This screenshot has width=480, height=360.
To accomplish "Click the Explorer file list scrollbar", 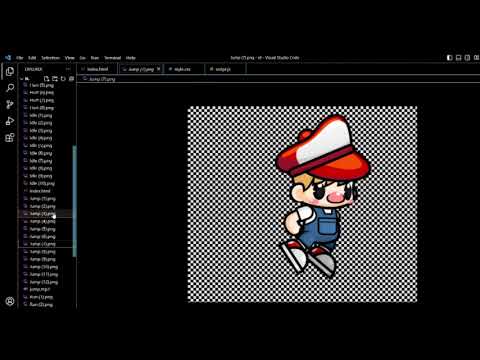I will 74,201.
